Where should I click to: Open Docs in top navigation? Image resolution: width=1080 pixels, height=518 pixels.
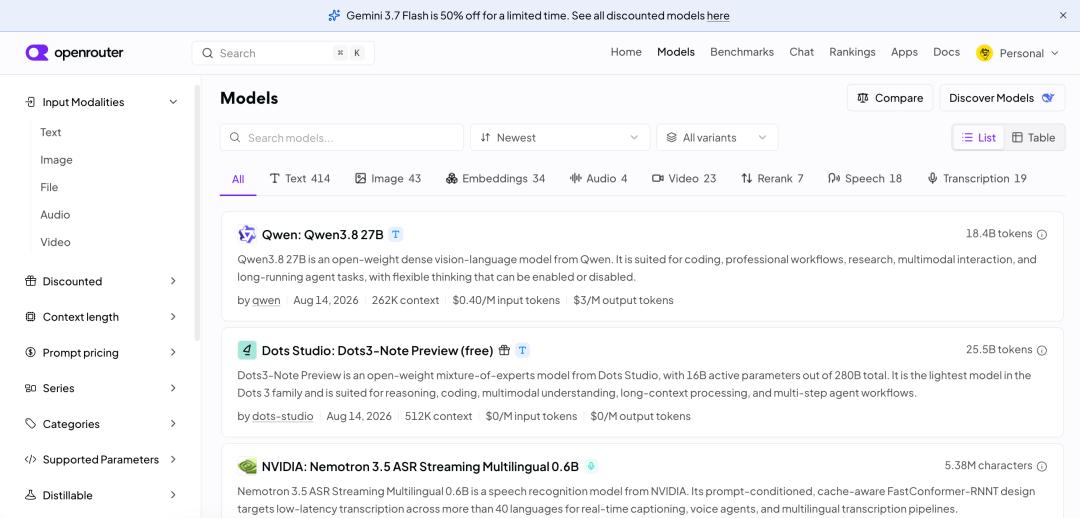point(946,52)
